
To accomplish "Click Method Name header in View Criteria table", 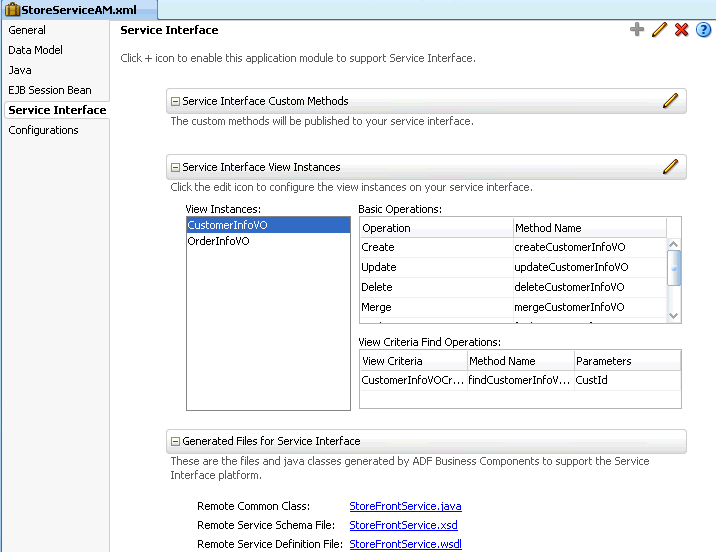I will (x=521, y=361).
